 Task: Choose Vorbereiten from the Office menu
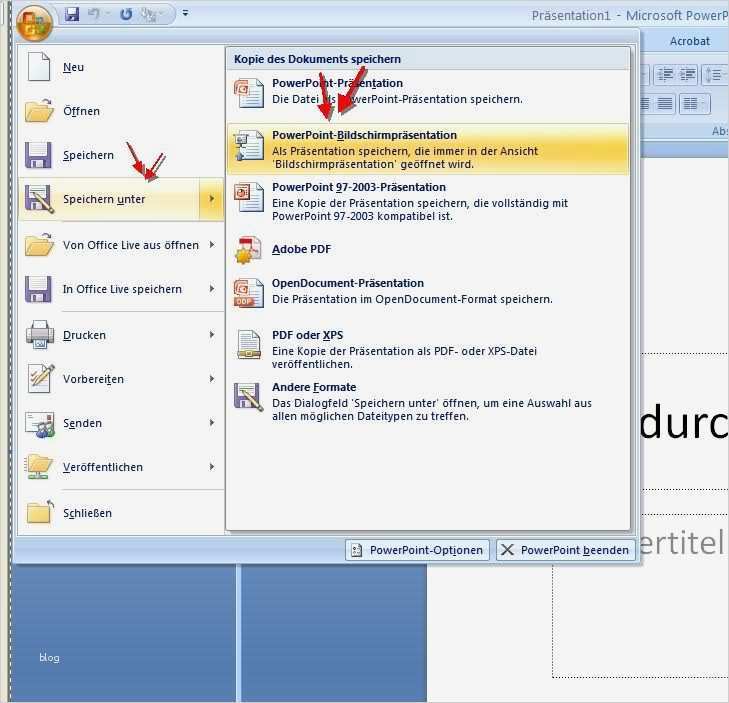tap(121, 379)
